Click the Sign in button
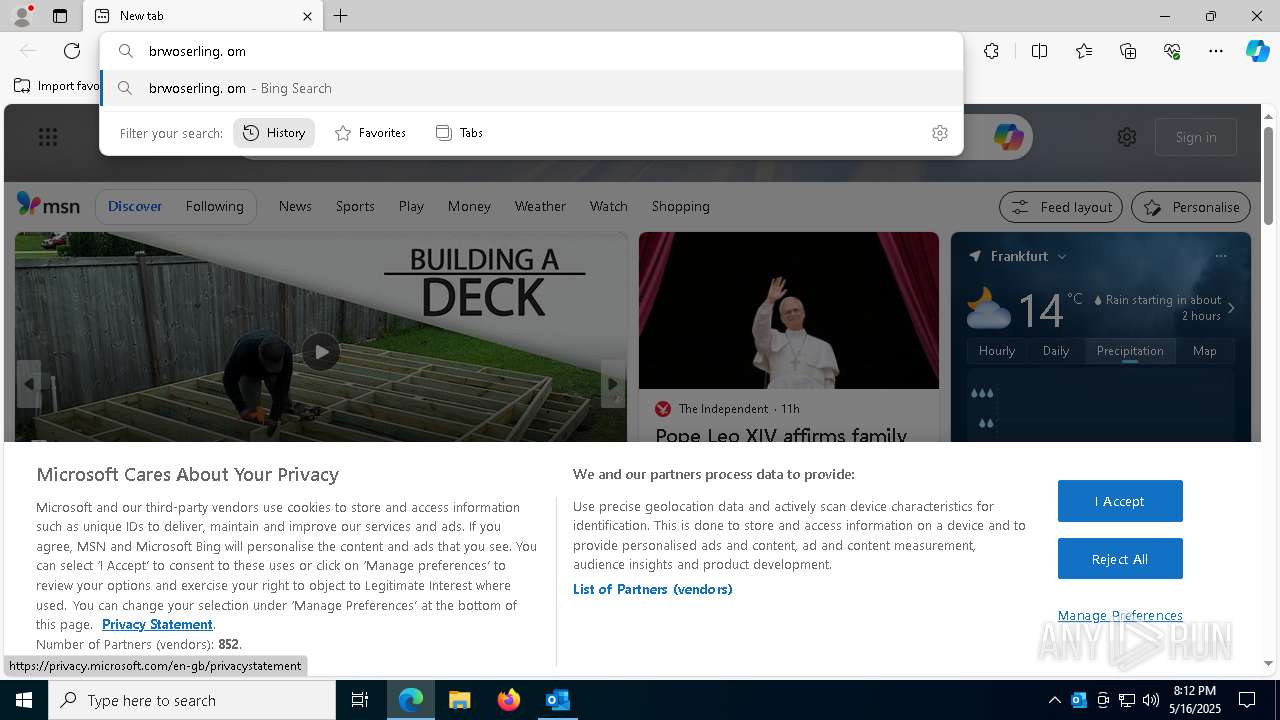The height and width of the screenshot is (720, 1280). [x=1196, y=137]
